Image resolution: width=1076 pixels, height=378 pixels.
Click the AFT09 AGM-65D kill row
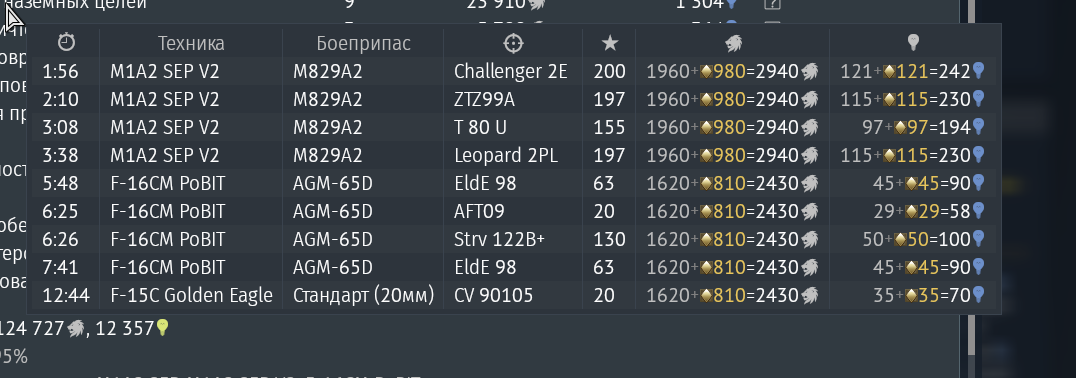tap(515, 211)
